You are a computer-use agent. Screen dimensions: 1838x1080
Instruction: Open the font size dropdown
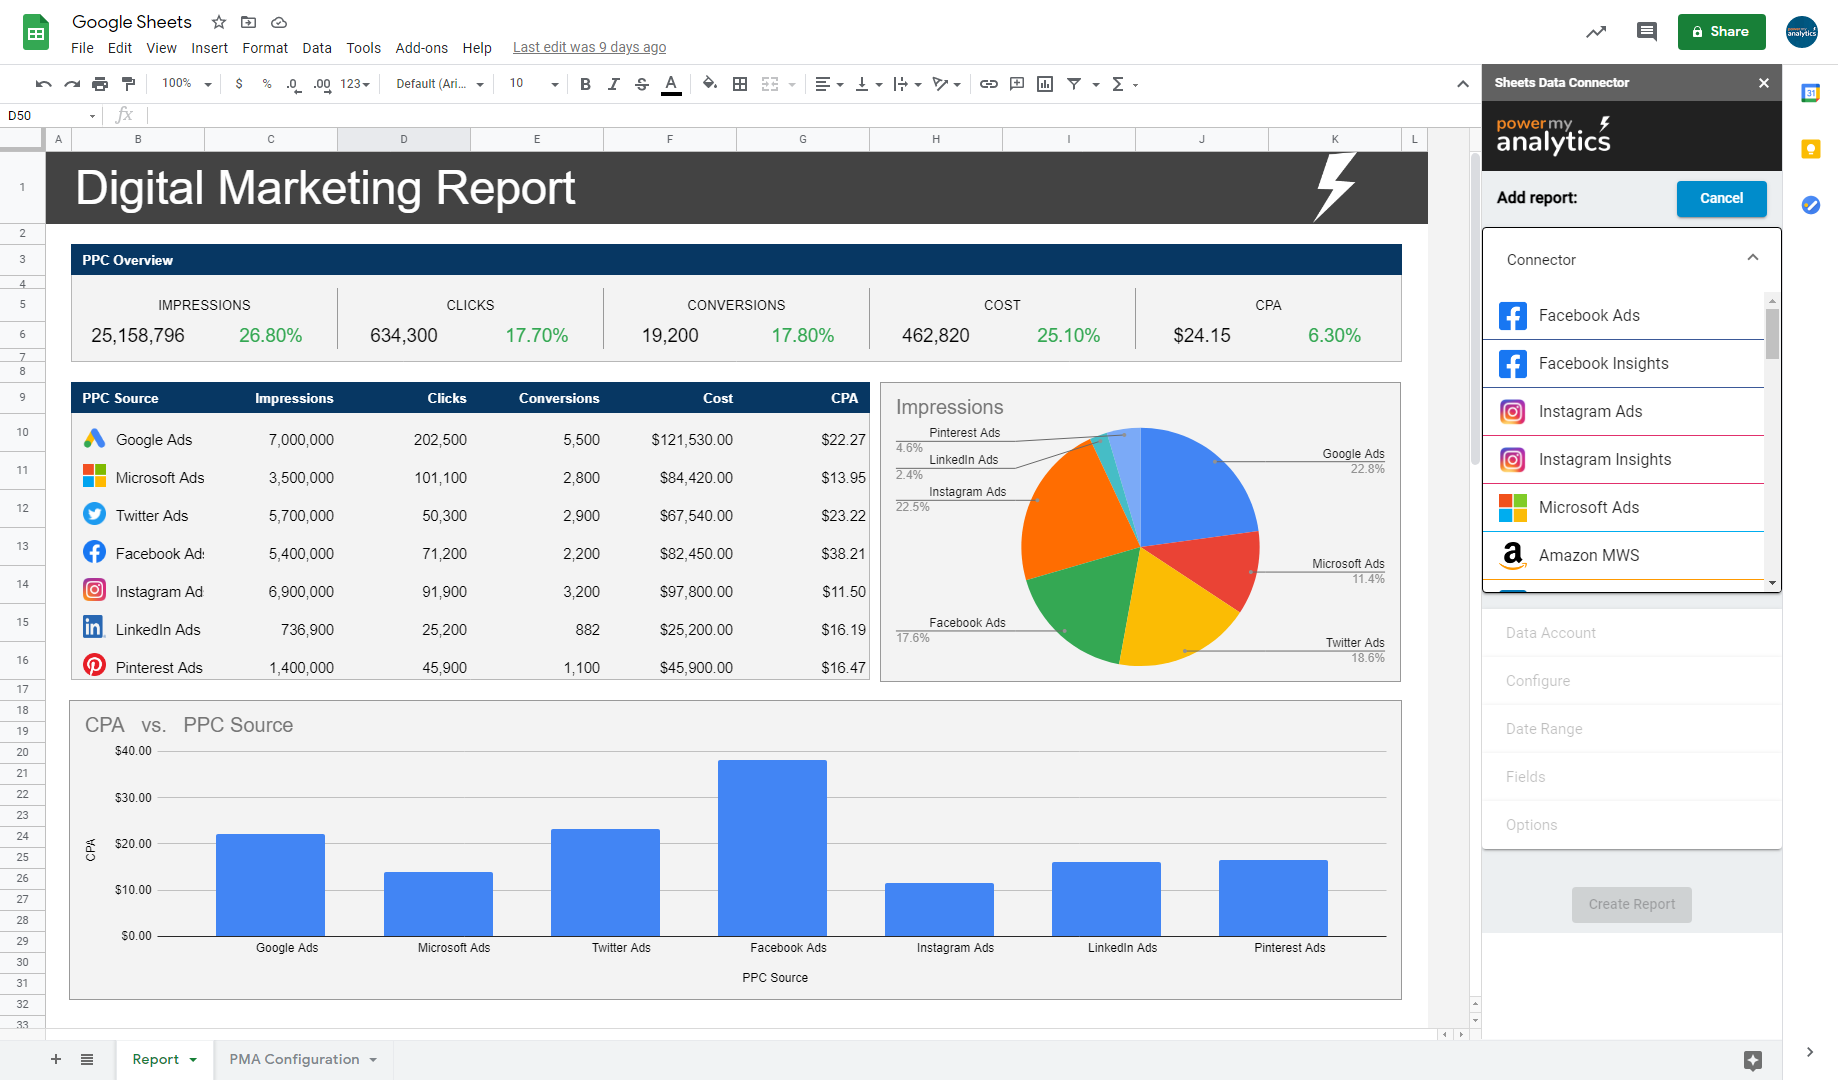(x=553, y=84)
